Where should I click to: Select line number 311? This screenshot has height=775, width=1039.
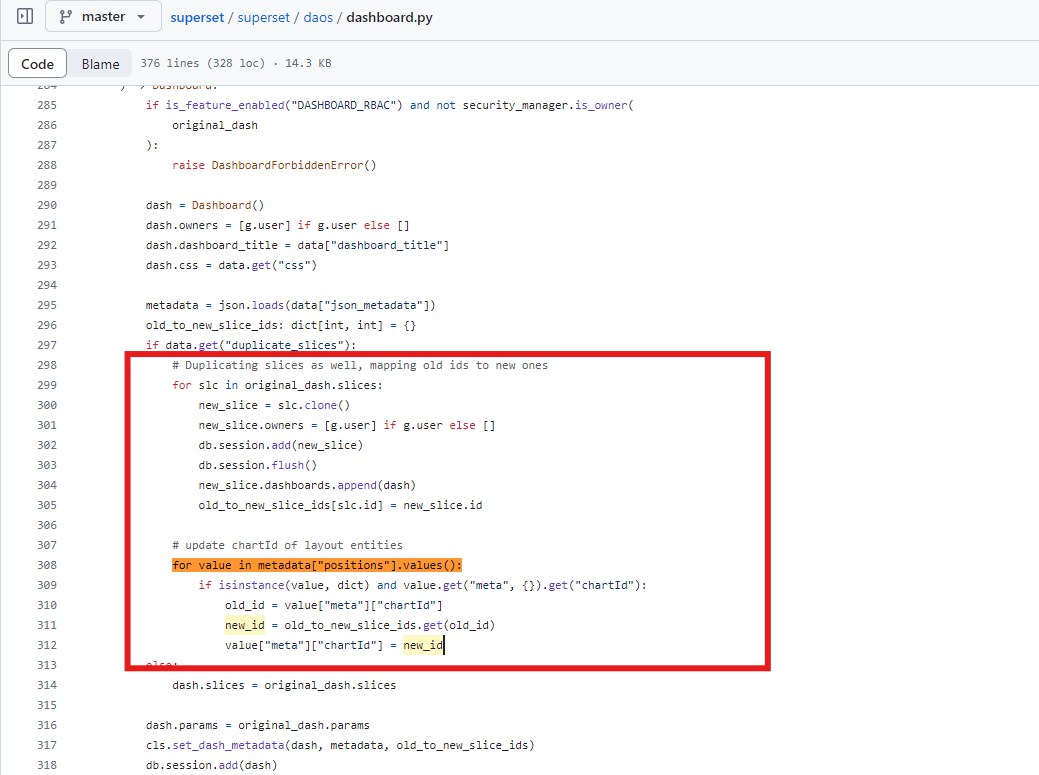tap(47, 625)
